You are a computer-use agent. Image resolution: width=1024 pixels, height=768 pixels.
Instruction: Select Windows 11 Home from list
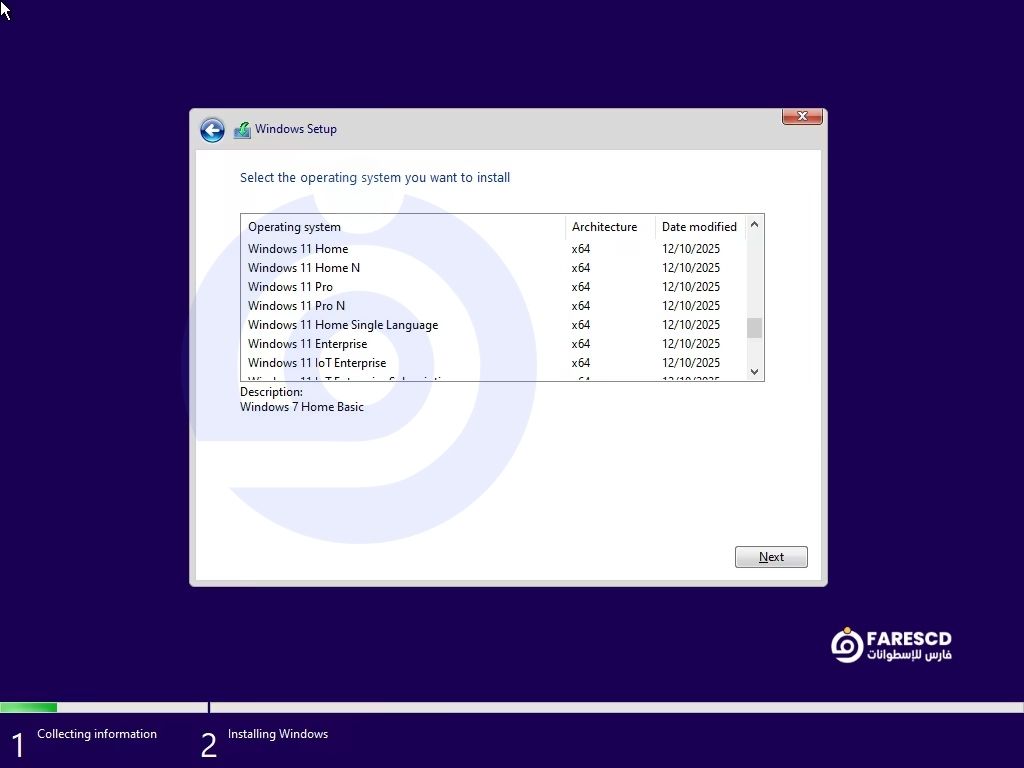point(298,249)
